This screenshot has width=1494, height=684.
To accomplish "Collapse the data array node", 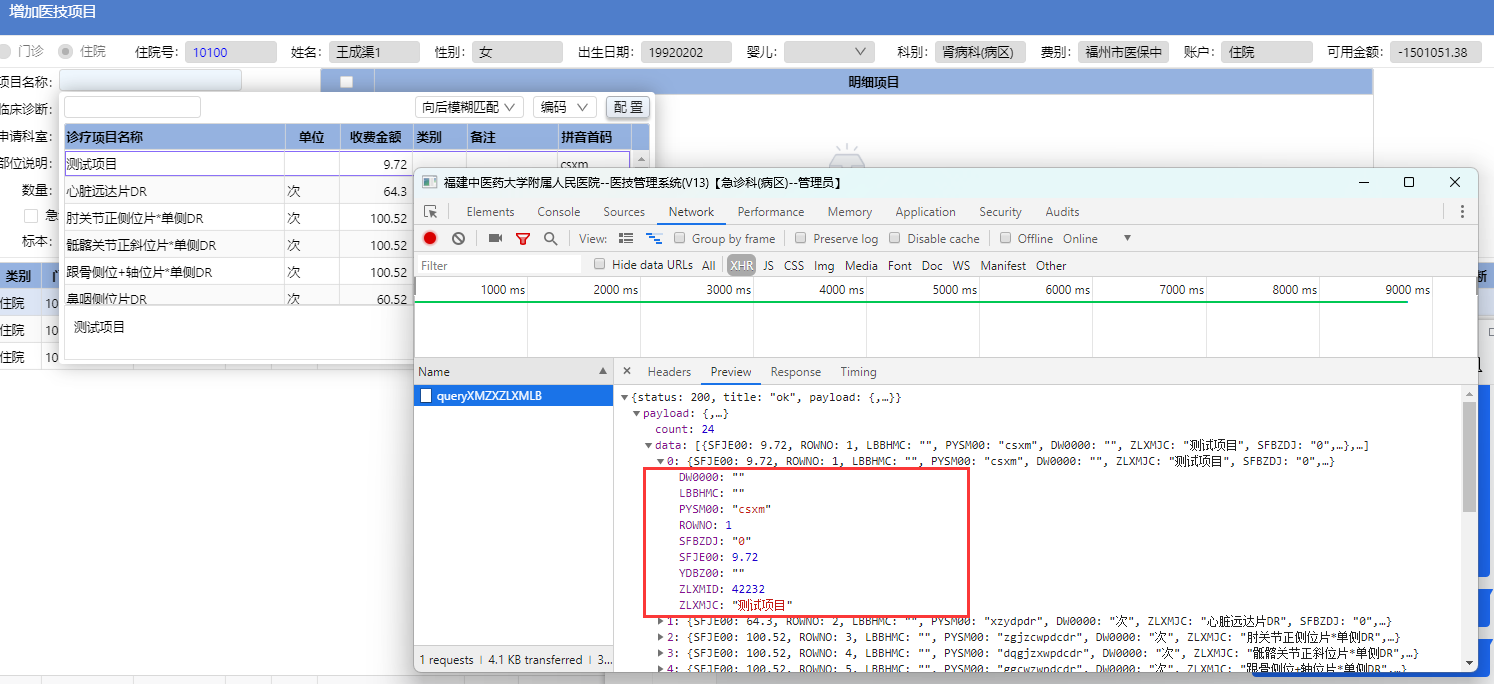I will 648,445.
